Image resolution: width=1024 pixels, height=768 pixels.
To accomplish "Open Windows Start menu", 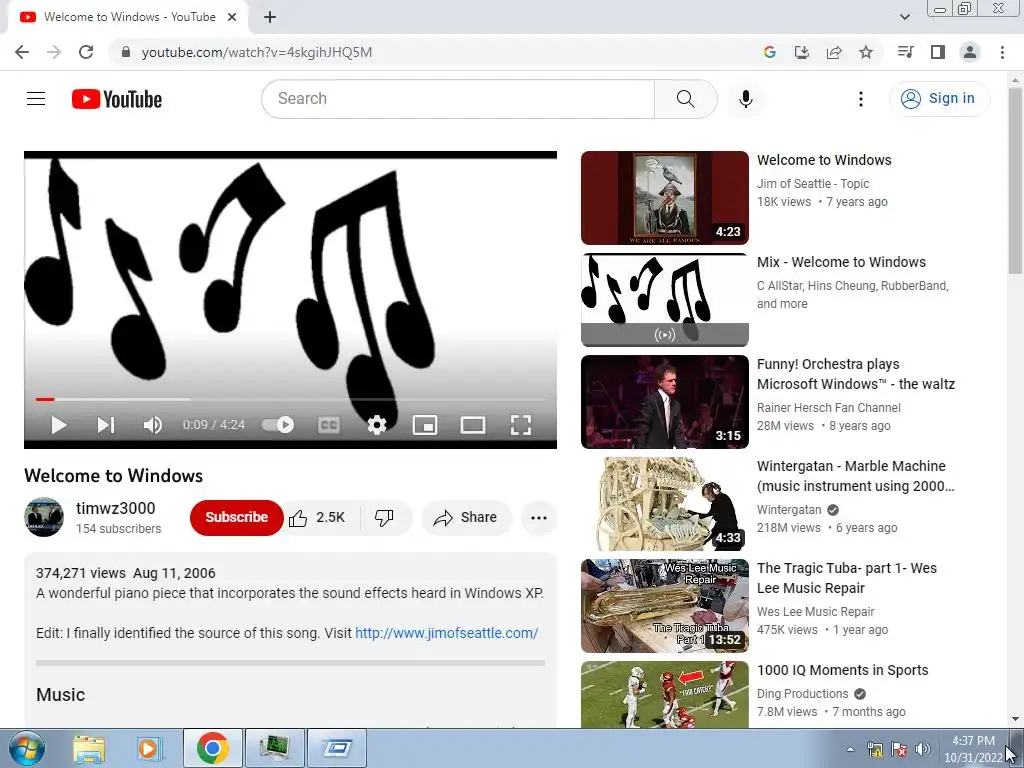I will [26, 748].
